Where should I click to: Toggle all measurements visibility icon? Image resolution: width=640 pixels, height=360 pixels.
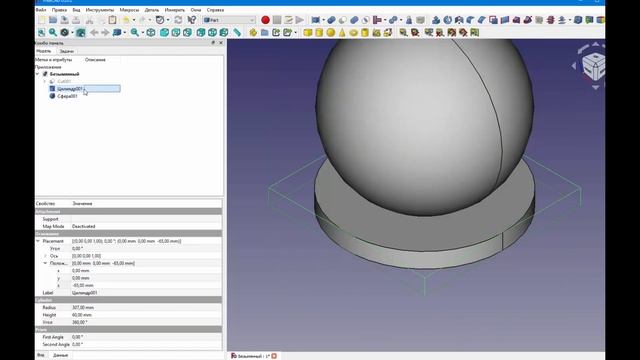tap(451, 33)
